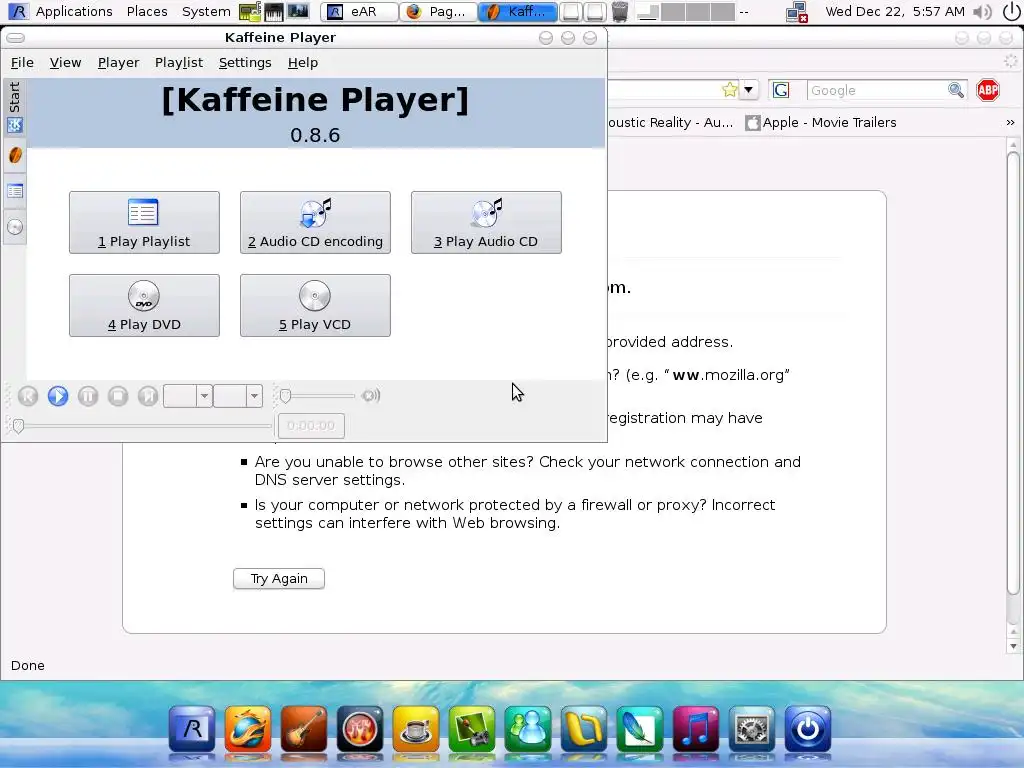1024x768 pixels.
Task: Open the Playlist menu
Action: click(x=179, y=63)
